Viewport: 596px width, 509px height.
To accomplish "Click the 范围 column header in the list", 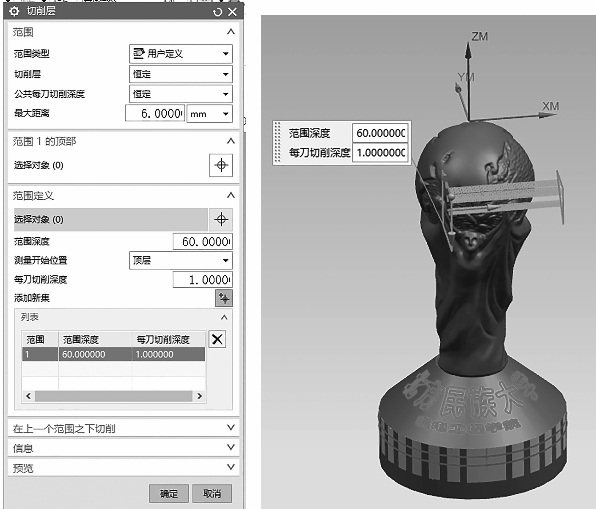I will tap(40, 339).
